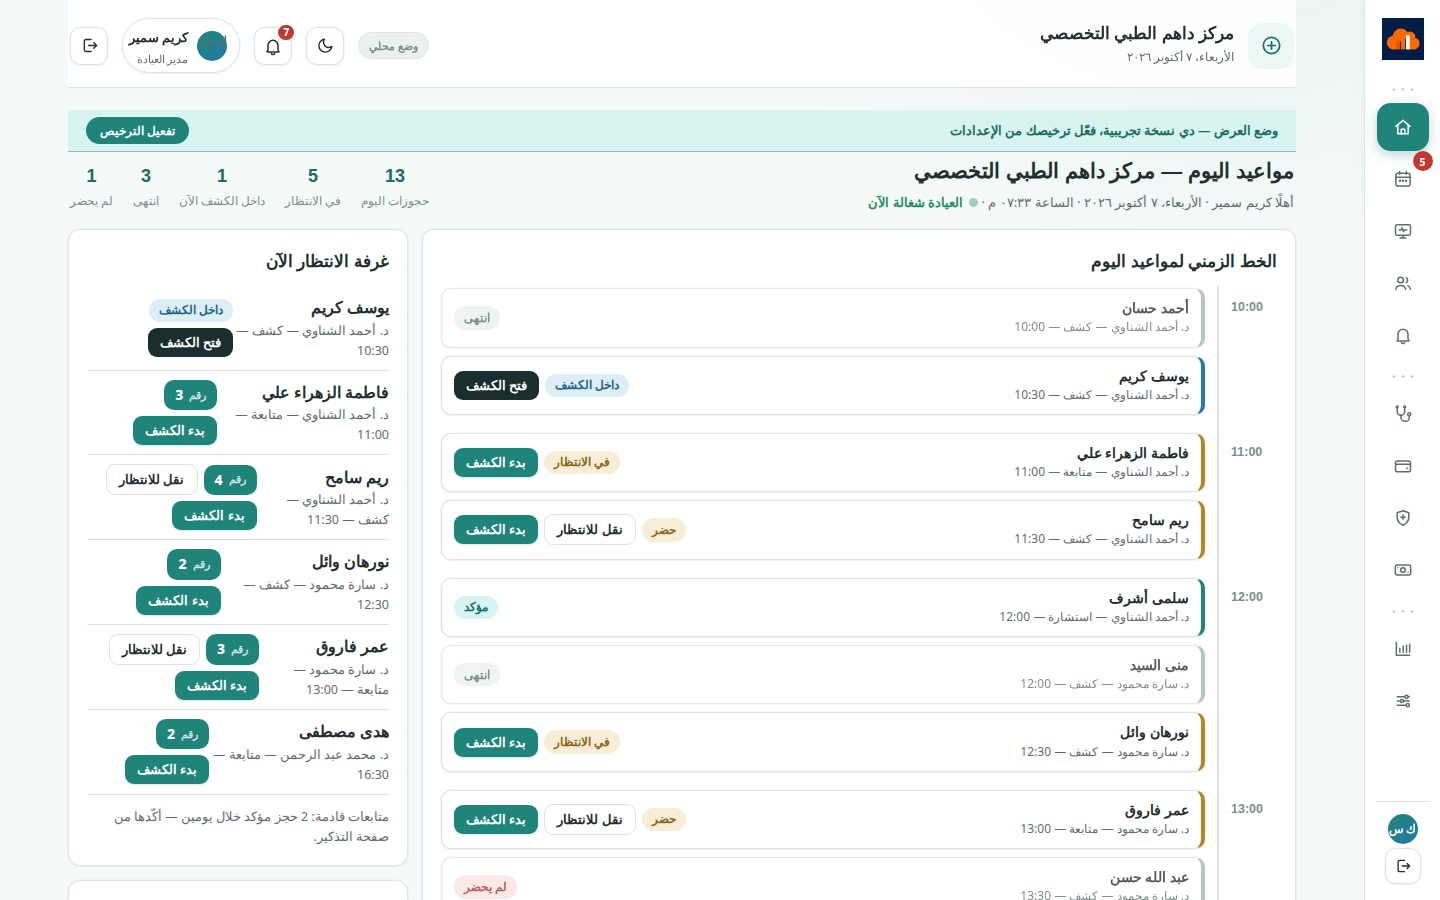The image size is (1440, 900).
Task: Click waiting room بدء الكشف for ريم سامح
Action: (214, 516)
